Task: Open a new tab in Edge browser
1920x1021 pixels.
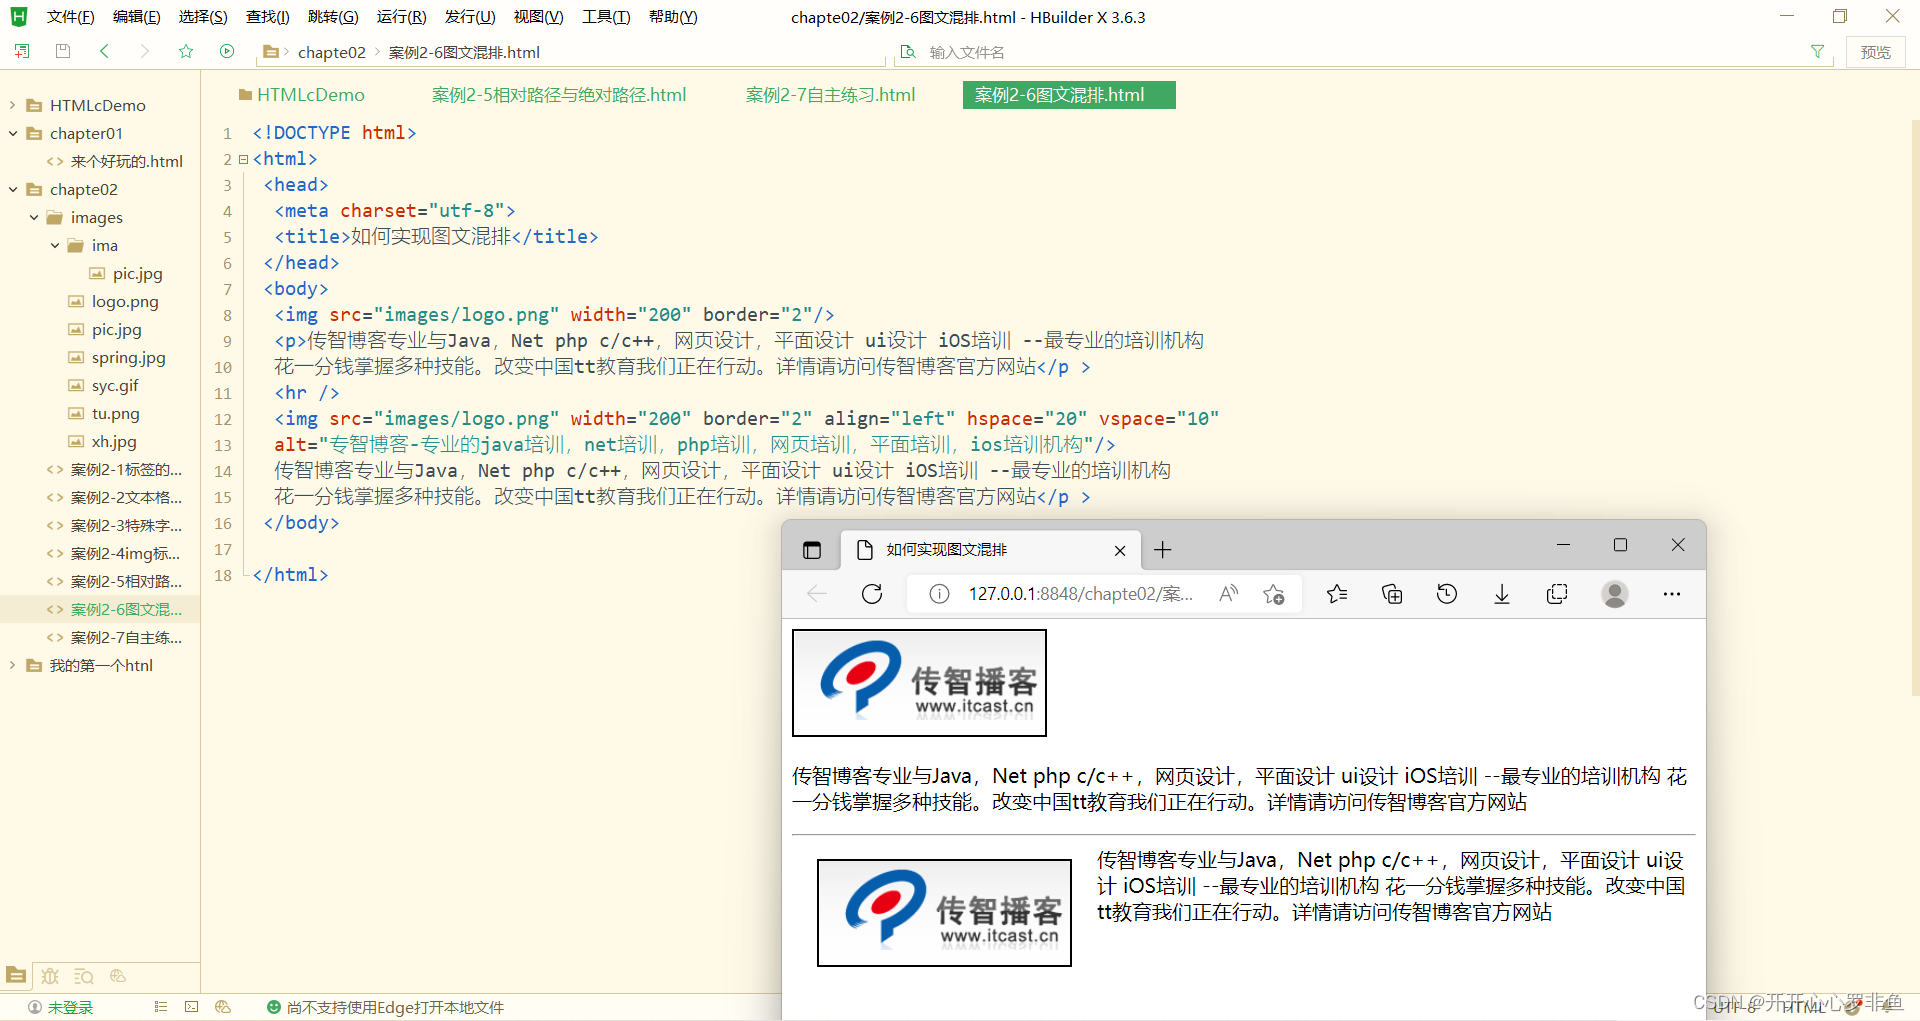Action: click(x=1162, y=550)
